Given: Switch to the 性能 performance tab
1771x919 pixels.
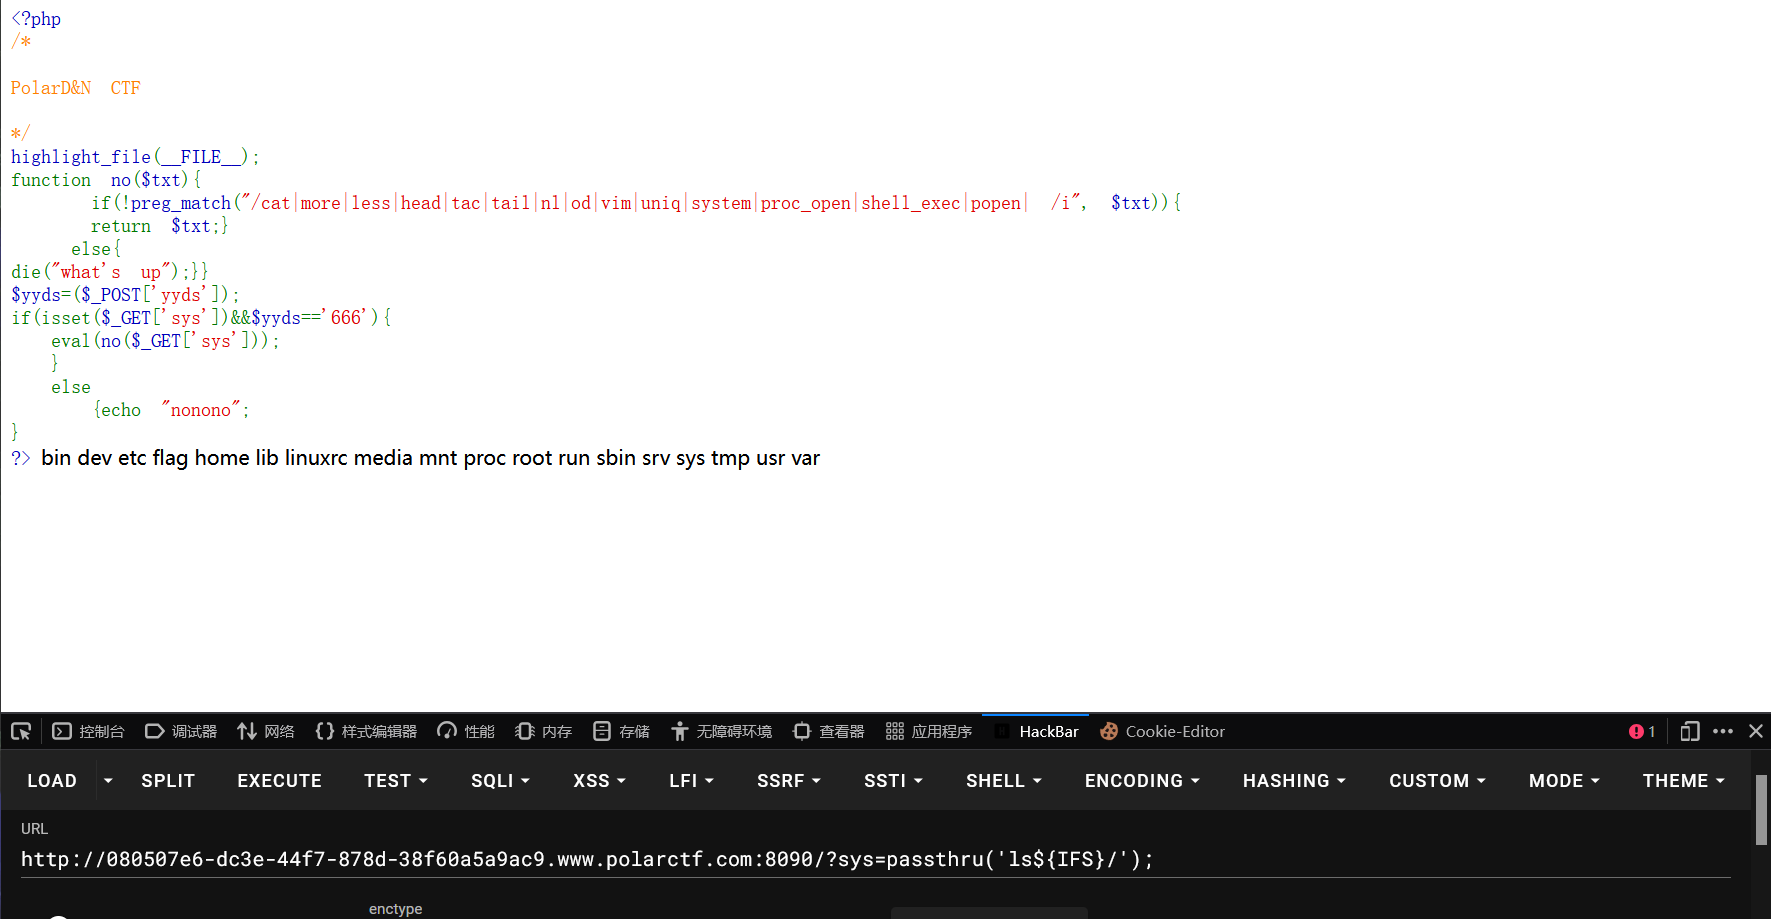Looking at the screenshot, I should pyautogui.click(x=466, y=731).
